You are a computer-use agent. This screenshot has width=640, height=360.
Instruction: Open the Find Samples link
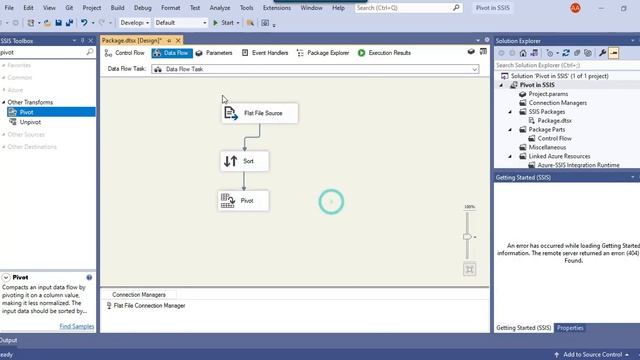tap(77, 327)
